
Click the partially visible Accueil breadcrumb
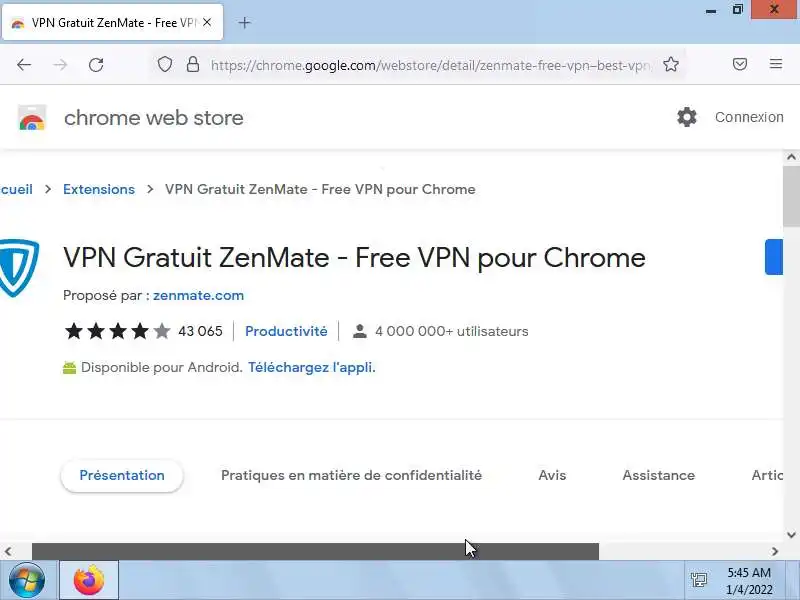click(x=16, y=189)
